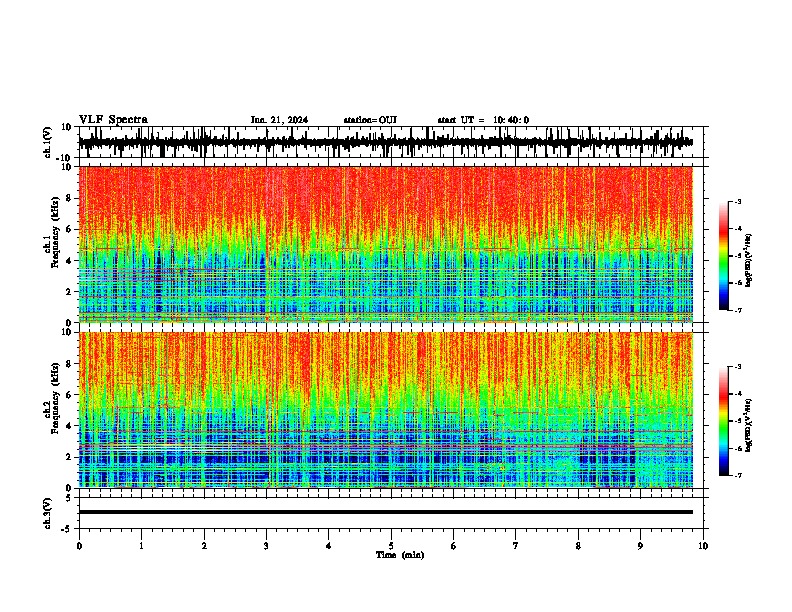The image size is (792, 612).
Task: Click the "Time (min)" axis label
Action: (x=400, y=555)
